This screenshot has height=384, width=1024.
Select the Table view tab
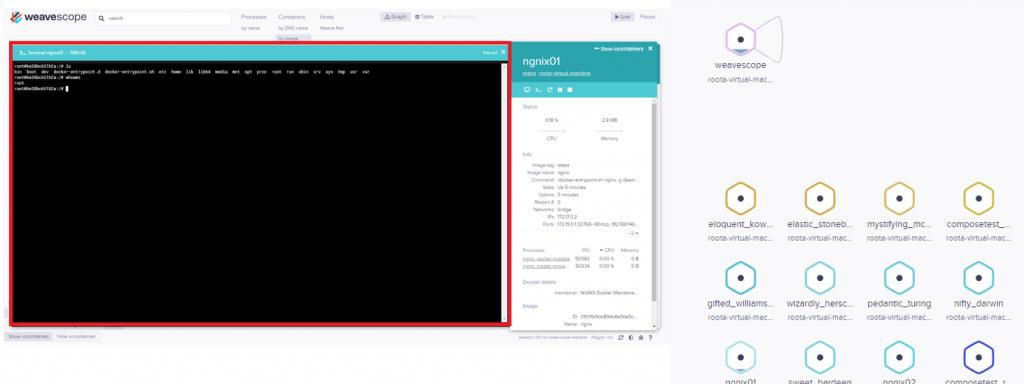[x=424, y=17]
